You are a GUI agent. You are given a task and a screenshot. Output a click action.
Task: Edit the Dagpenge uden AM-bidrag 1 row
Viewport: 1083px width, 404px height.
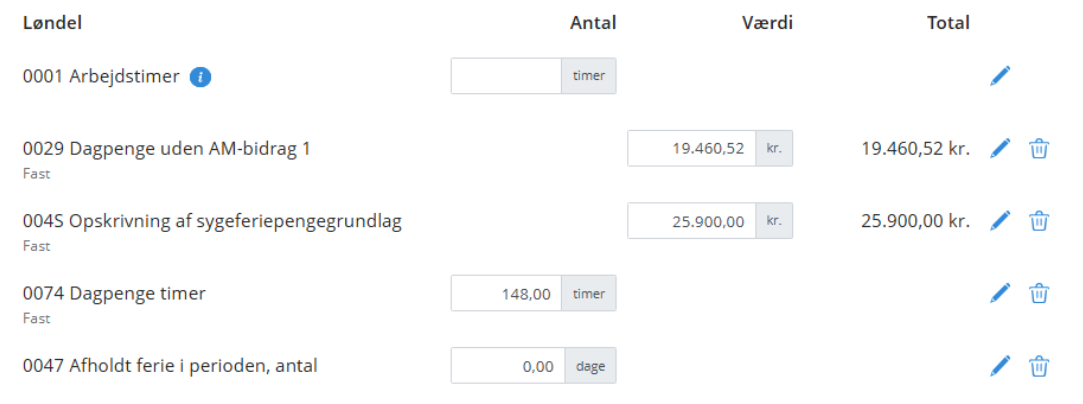1000,149
